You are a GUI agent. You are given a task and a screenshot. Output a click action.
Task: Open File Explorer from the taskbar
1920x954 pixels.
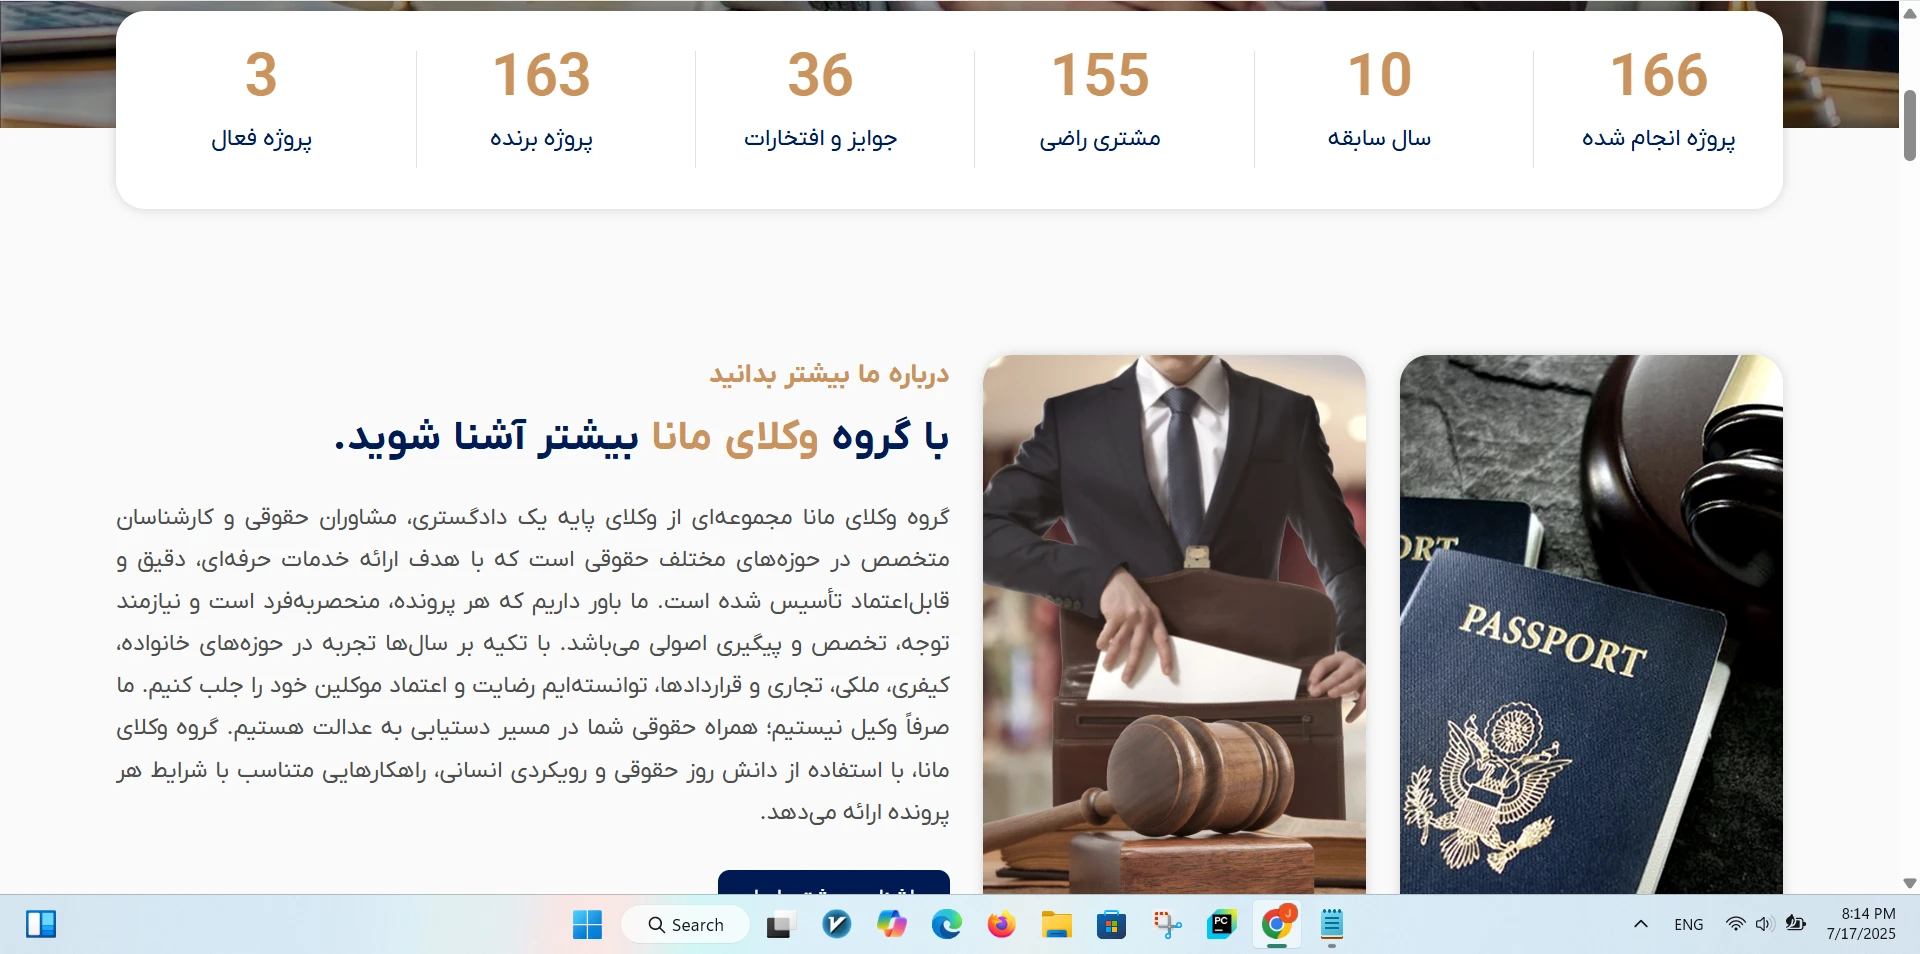pos(1056,925)
